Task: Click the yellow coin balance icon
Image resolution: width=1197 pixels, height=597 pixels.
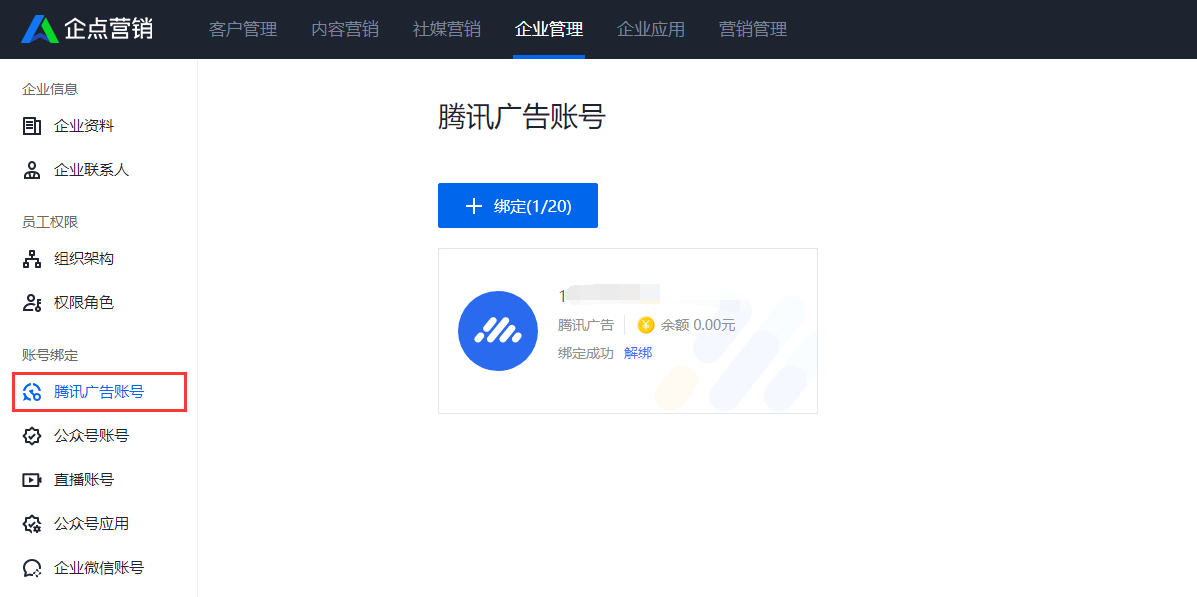Action: click(646, 325)
